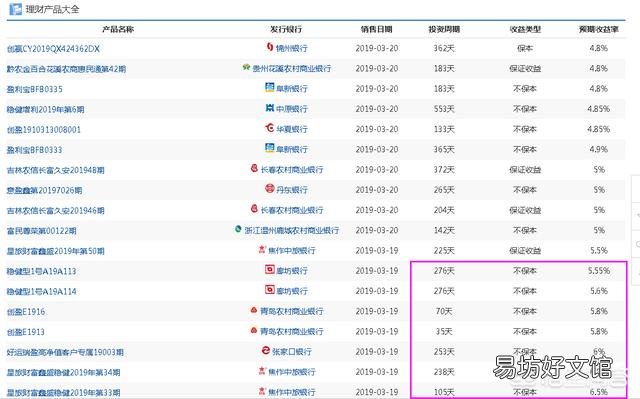This screenshot has height=399, width=640.
Task: Click the 贵州花溪农村商业银行 logo icon
Action: coord(246,67)
